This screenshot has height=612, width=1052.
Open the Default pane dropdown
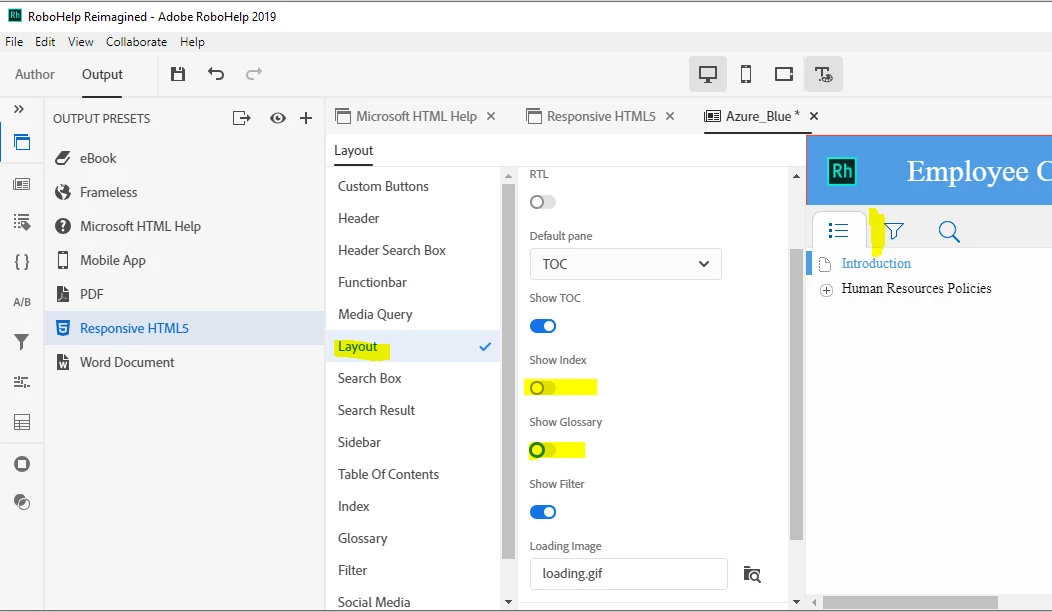click(x=625, y=264)
